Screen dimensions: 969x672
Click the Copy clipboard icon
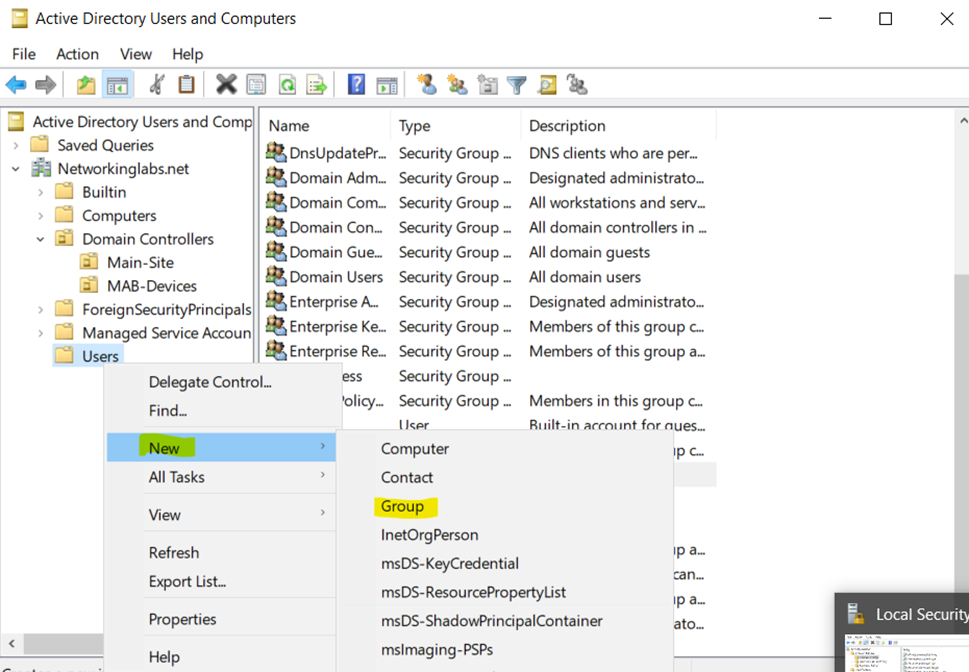(186, 85)
